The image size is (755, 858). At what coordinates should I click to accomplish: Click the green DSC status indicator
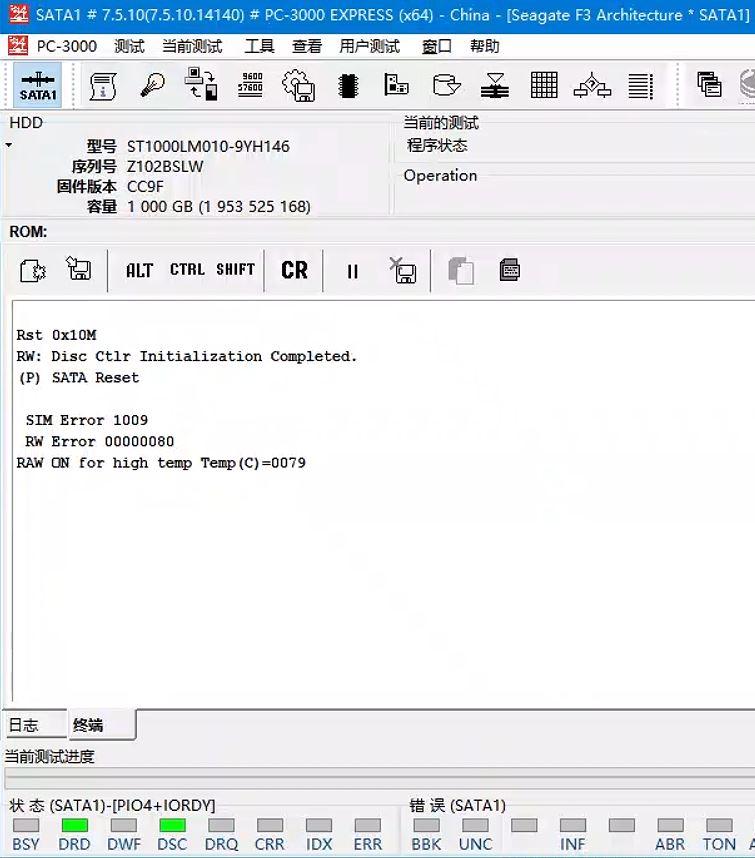click(172, 825)
